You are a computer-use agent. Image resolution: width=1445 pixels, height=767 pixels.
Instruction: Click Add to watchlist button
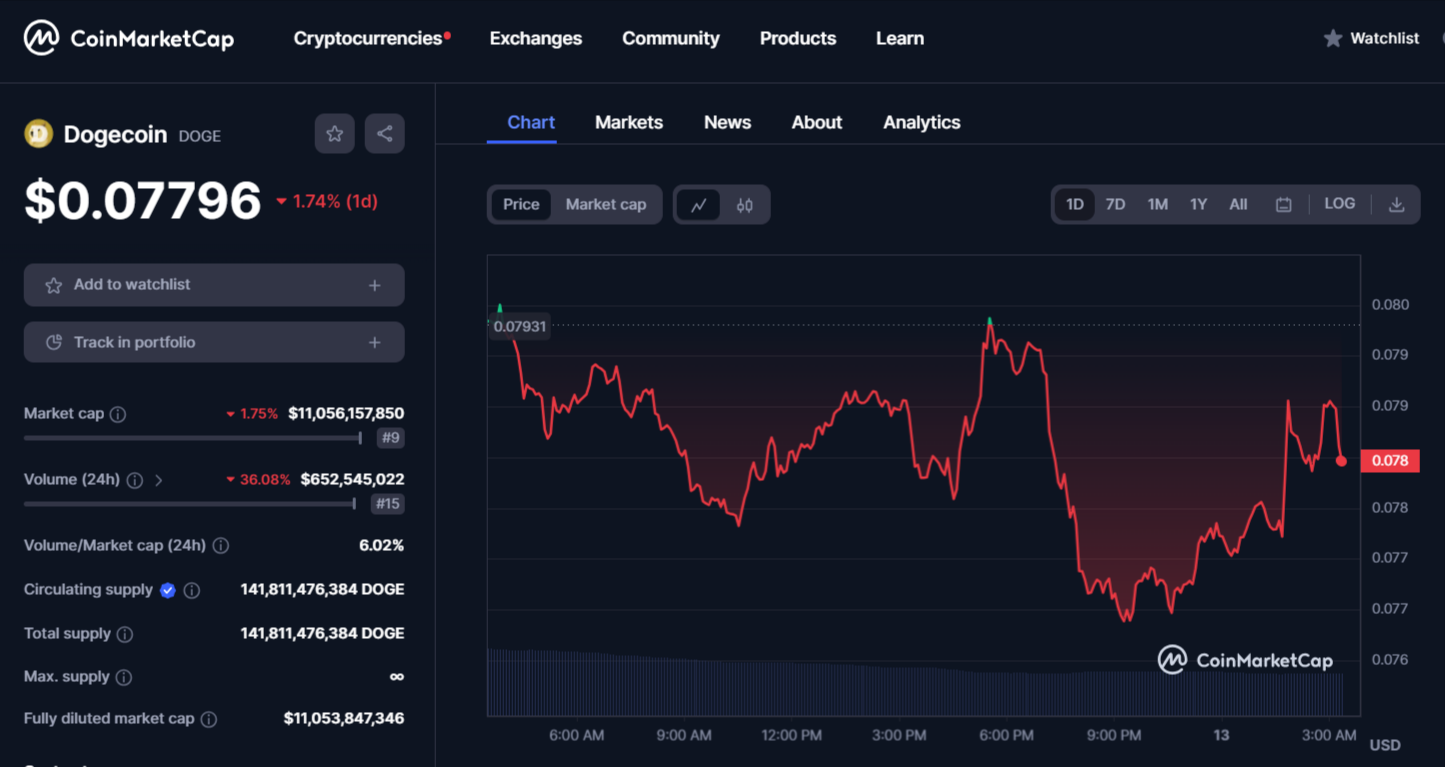click(x=214, y=285)
